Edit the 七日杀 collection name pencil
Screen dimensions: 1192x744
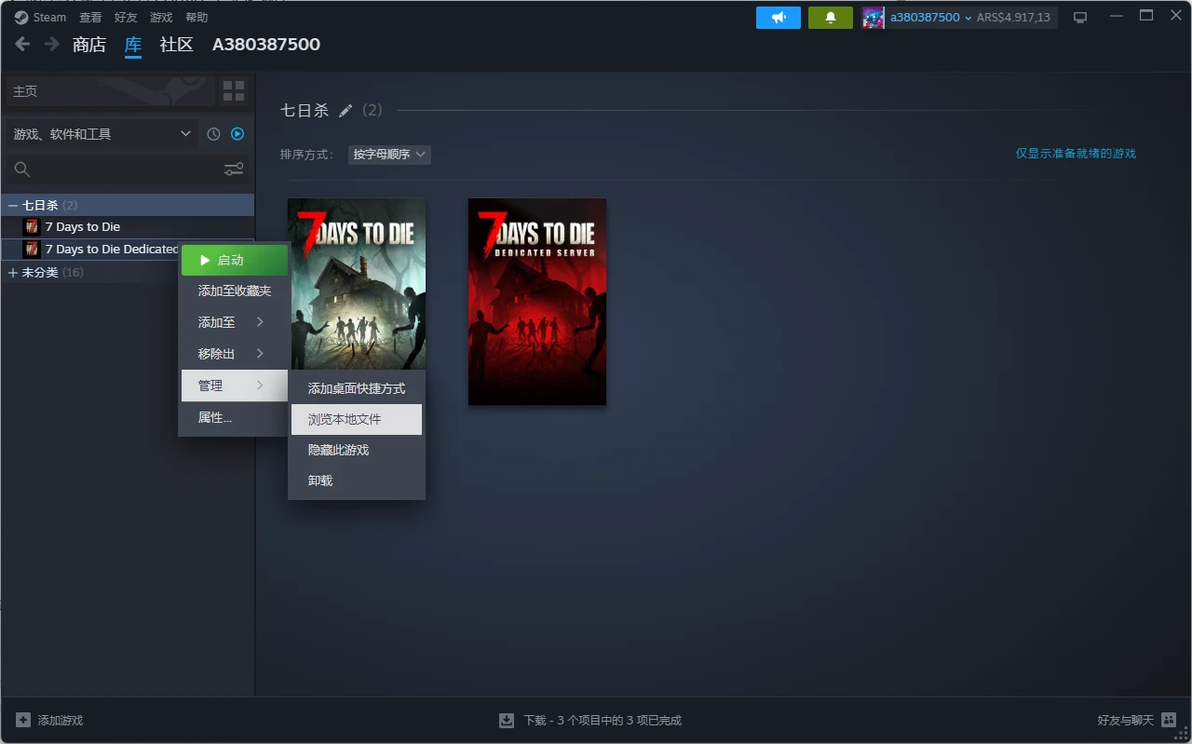pyautogui.click(x=345, y=111)
